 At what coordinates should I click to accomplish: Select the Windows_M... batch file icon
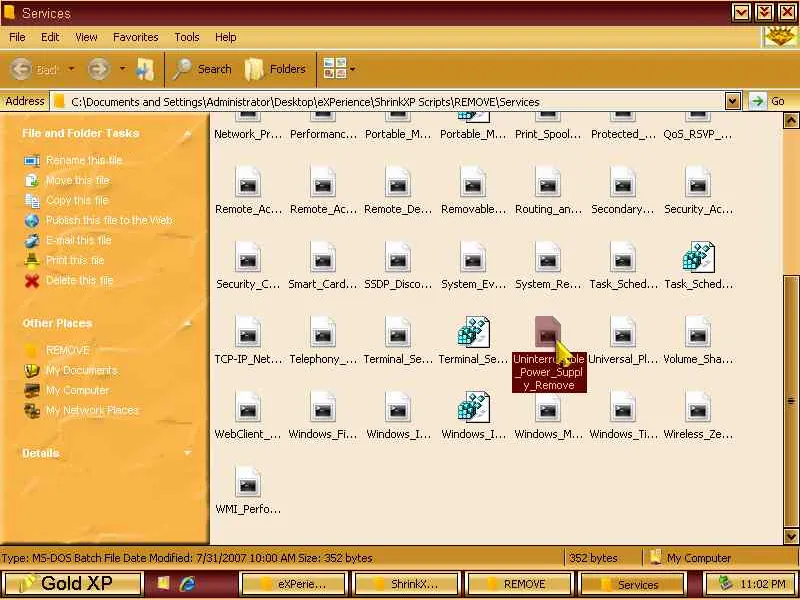pyautogui.click(x=548, y=407)
